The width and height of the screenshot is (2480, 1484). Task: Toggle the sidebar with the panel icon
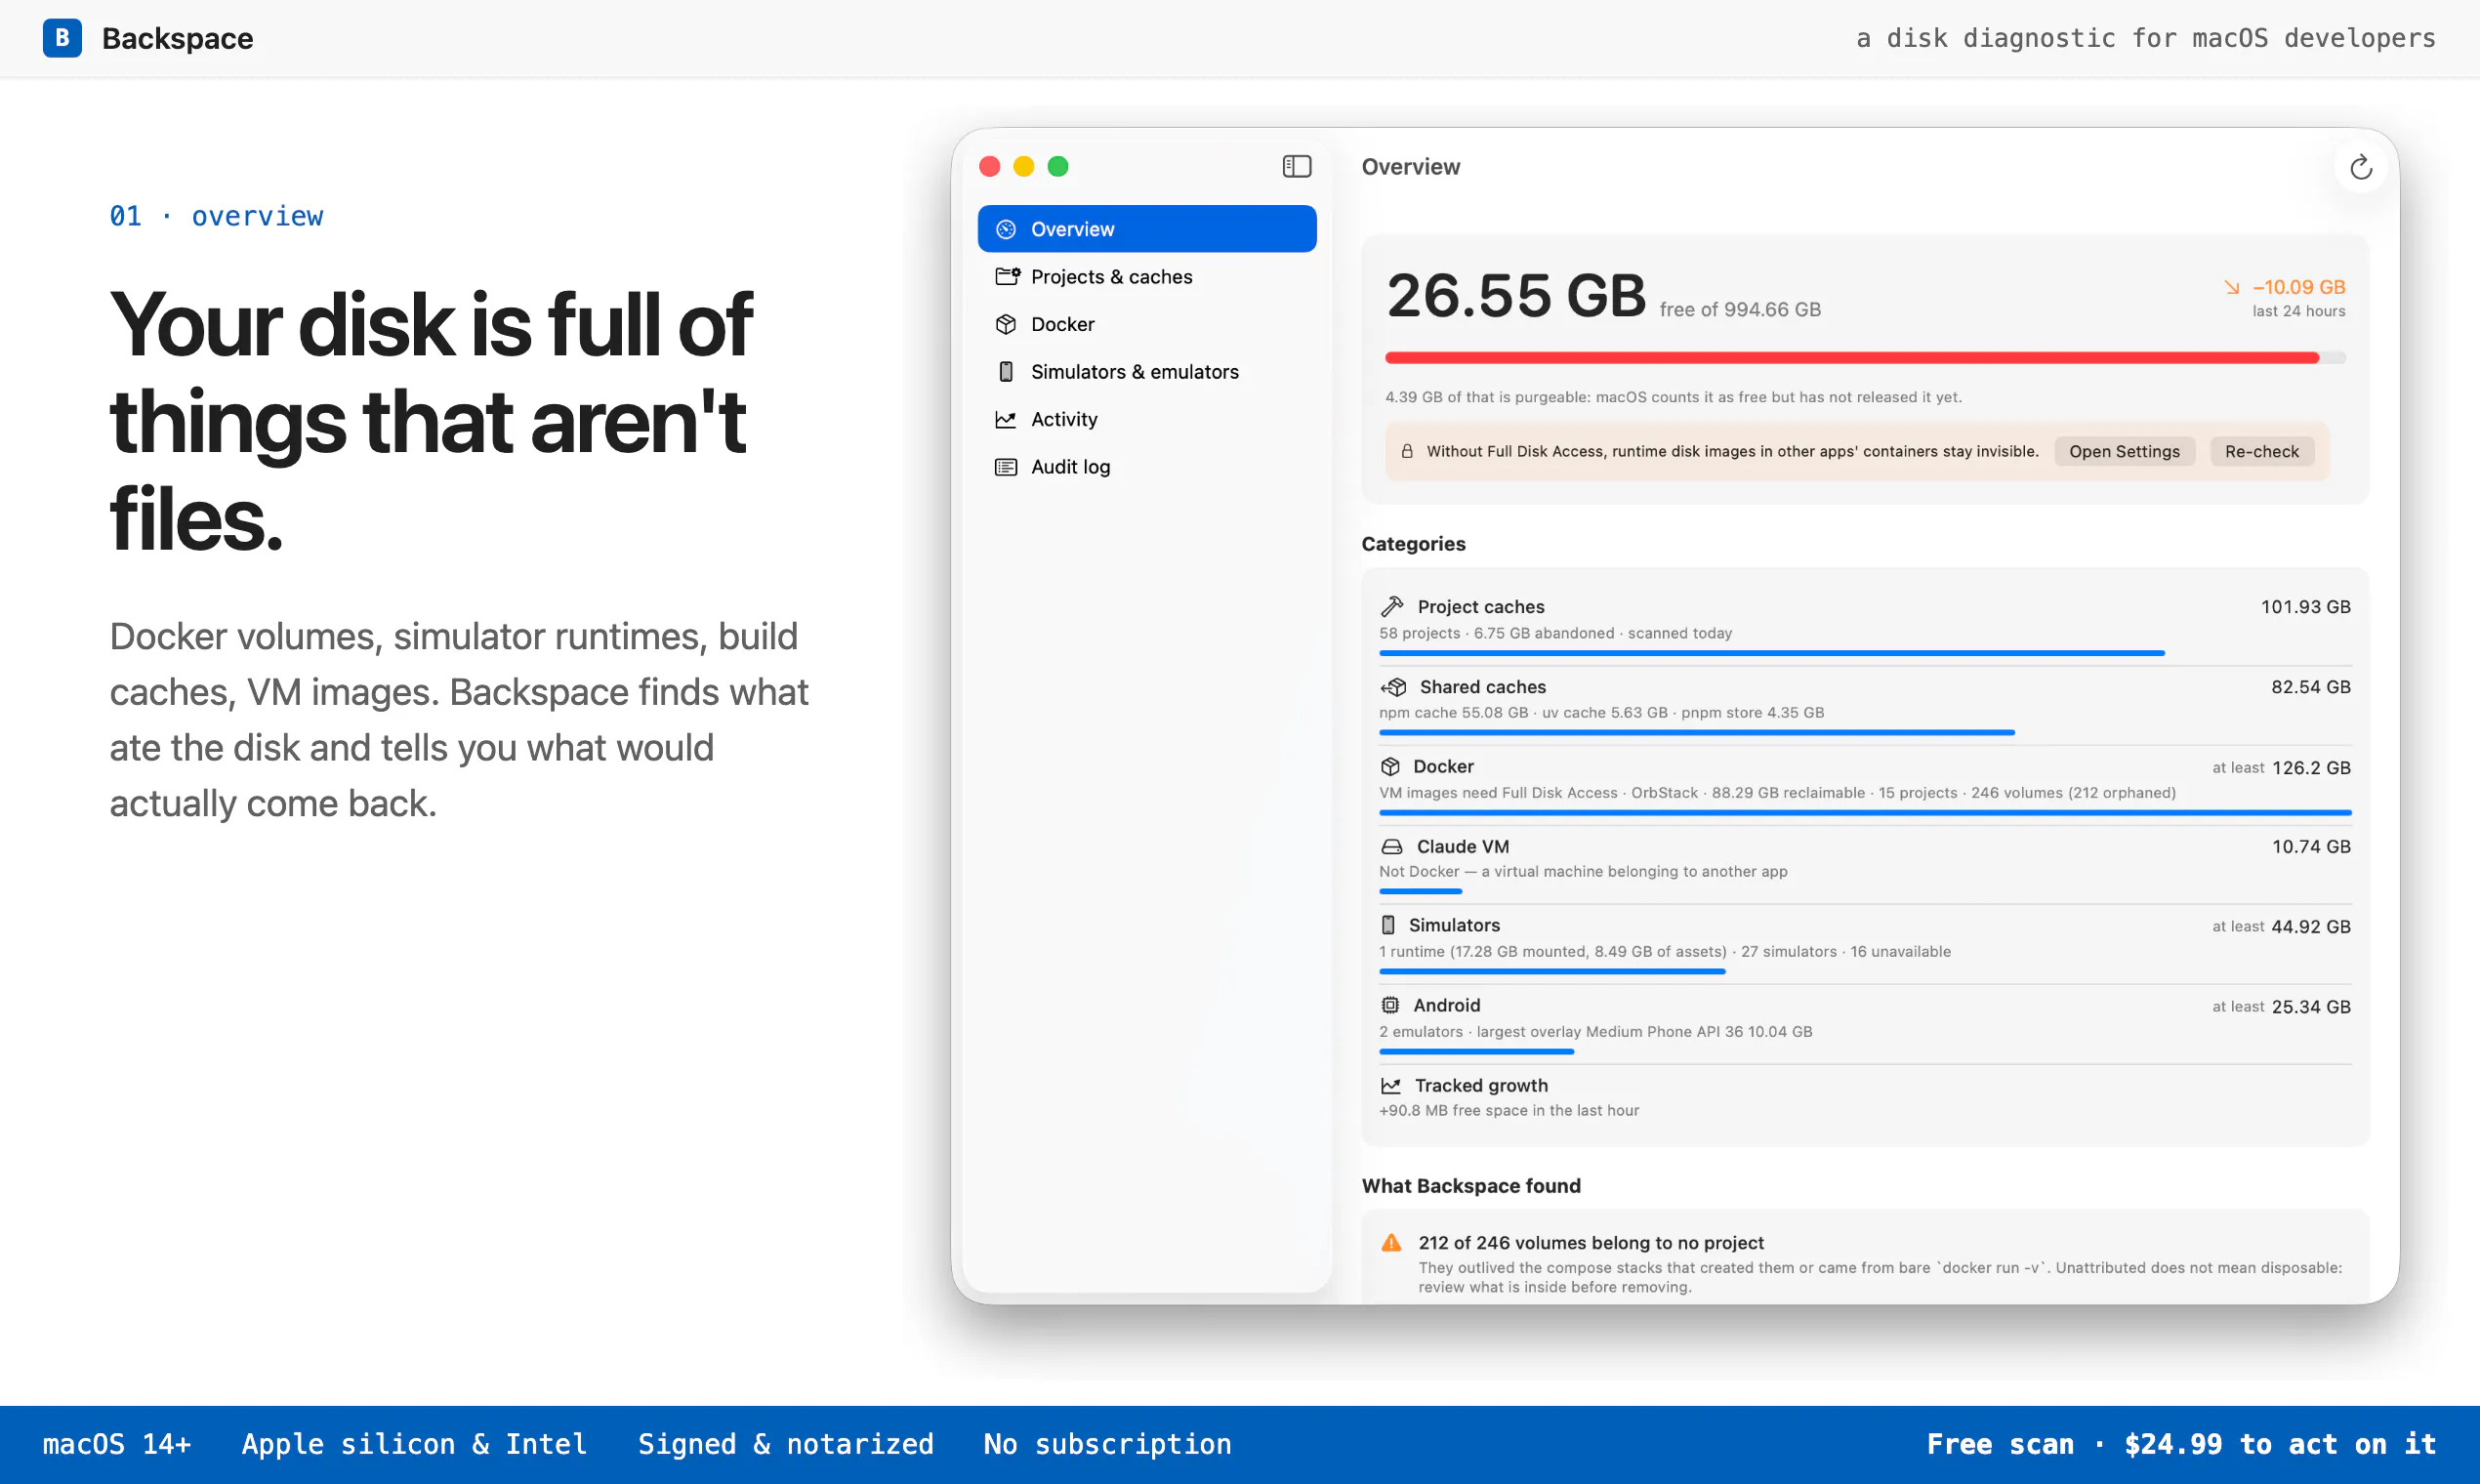click(x=1296, y=166)
